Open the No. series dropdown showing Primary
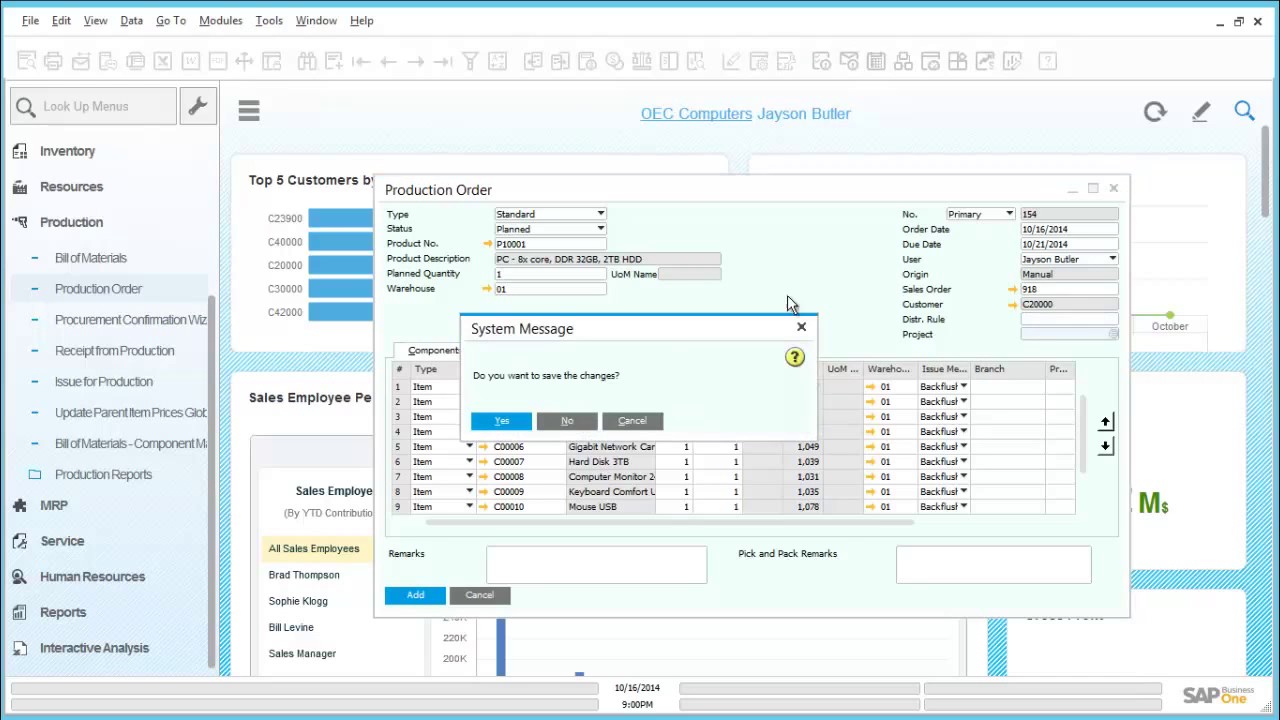Screen dimensions: 1280x720 (1009, 214)
